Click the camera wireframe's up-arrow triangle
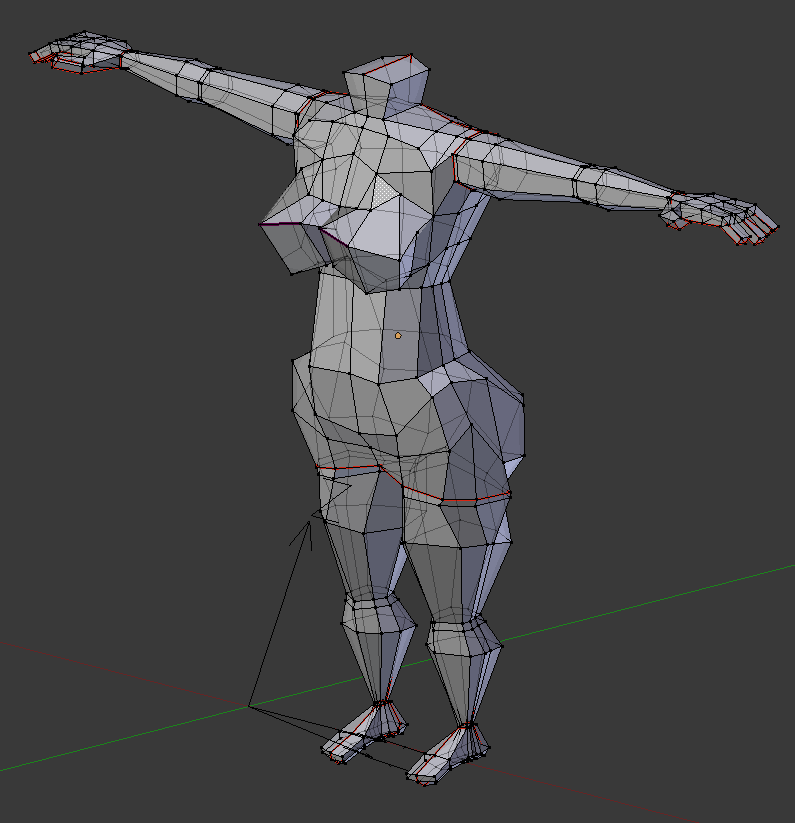The image size is (795, 823). coord(304,535)
